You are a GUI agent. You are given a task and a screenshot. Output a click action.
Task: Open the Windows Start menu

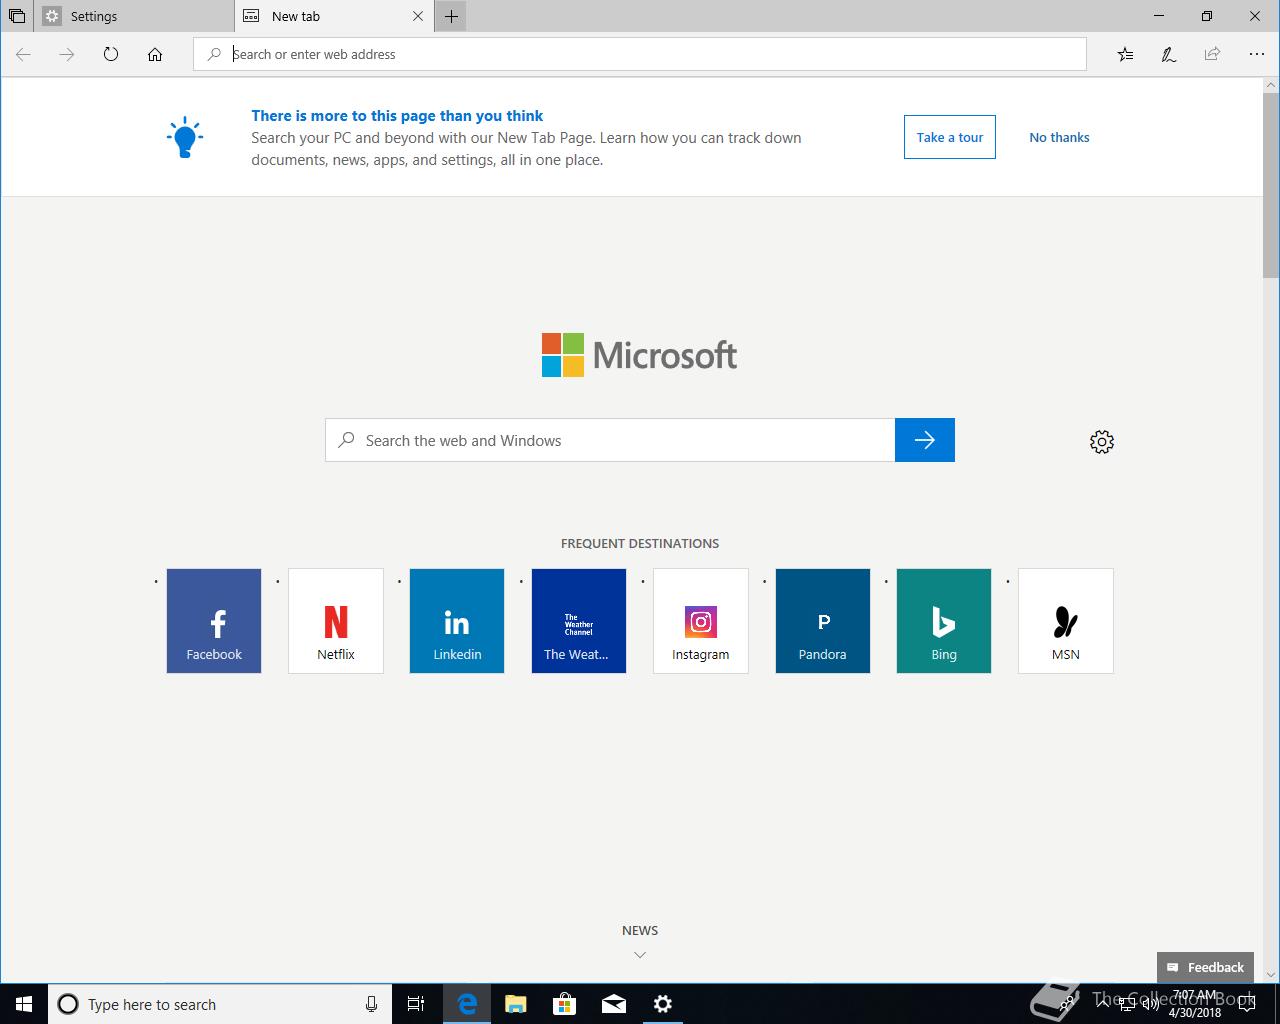coord(24,1004)
